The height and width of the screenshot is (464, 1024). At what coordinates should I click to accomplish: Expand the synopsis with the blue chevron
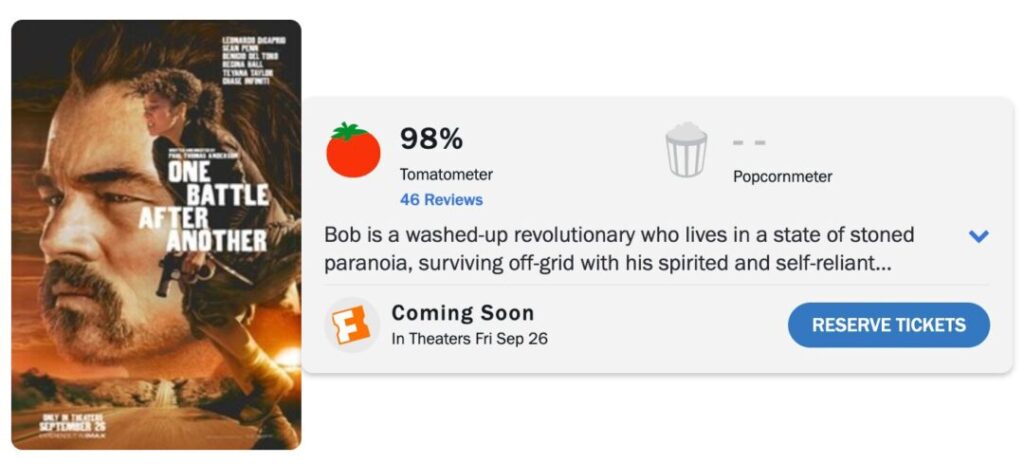click(979, 236)
